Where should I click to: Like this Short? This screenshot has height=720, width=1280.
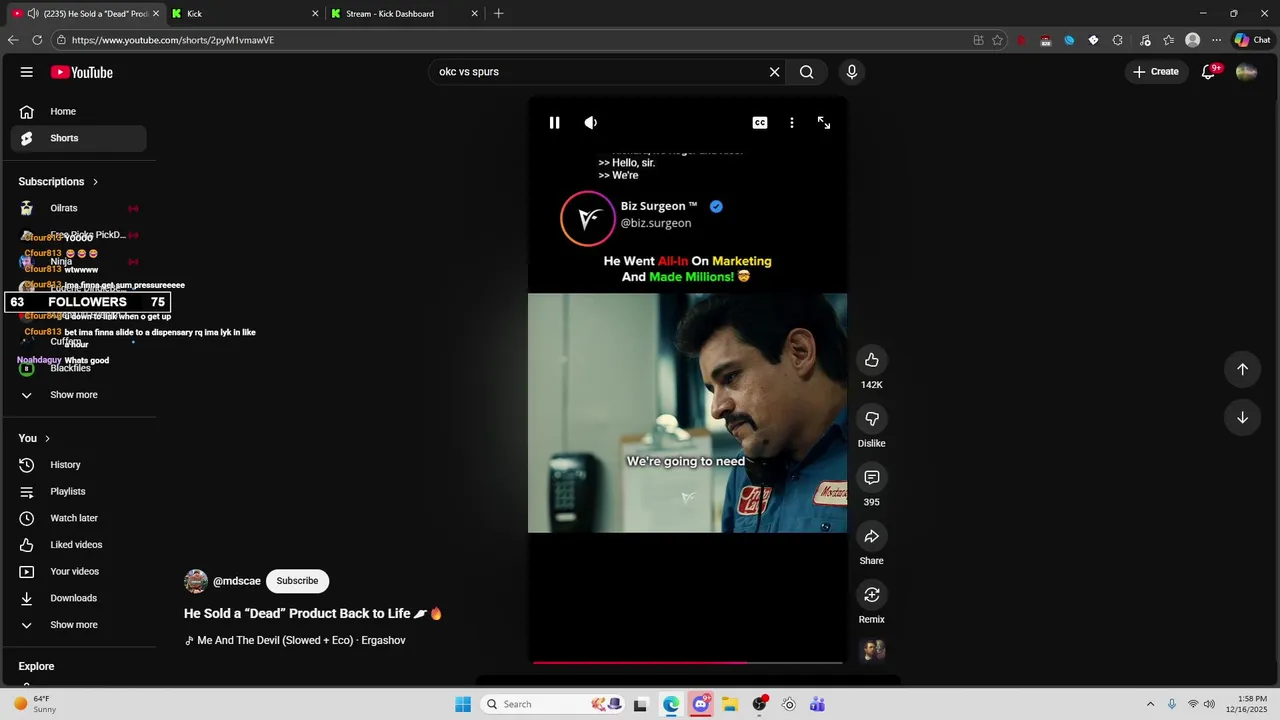[x=872, y=360]
